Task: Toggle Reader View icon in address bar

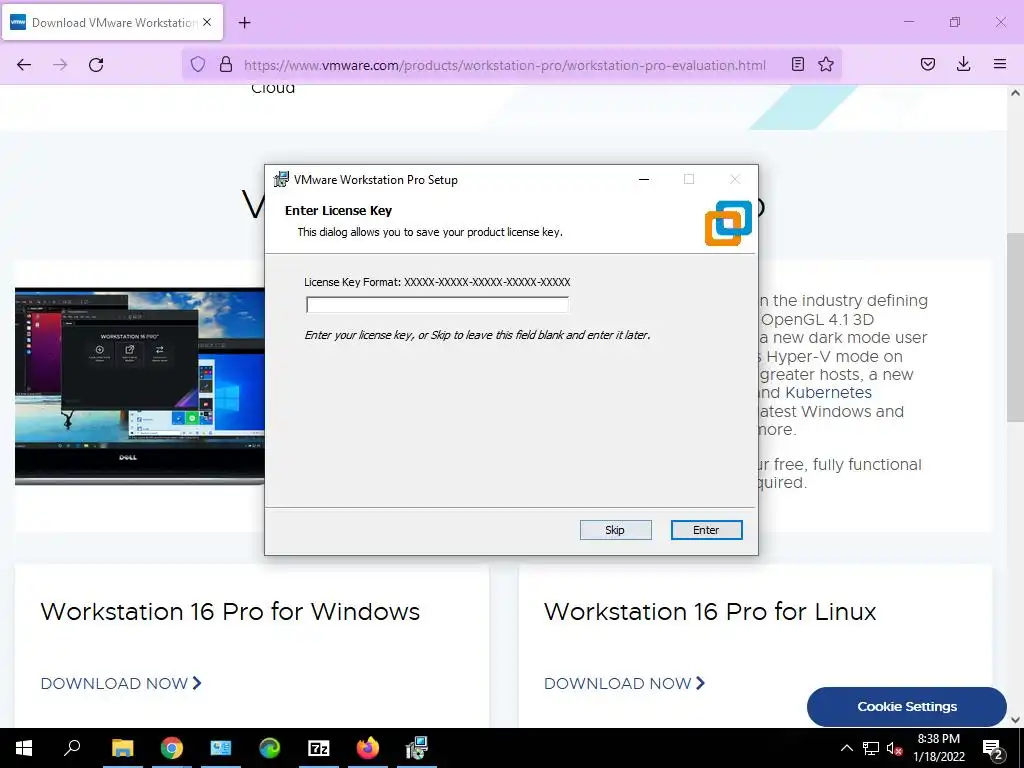Action: 797,64
